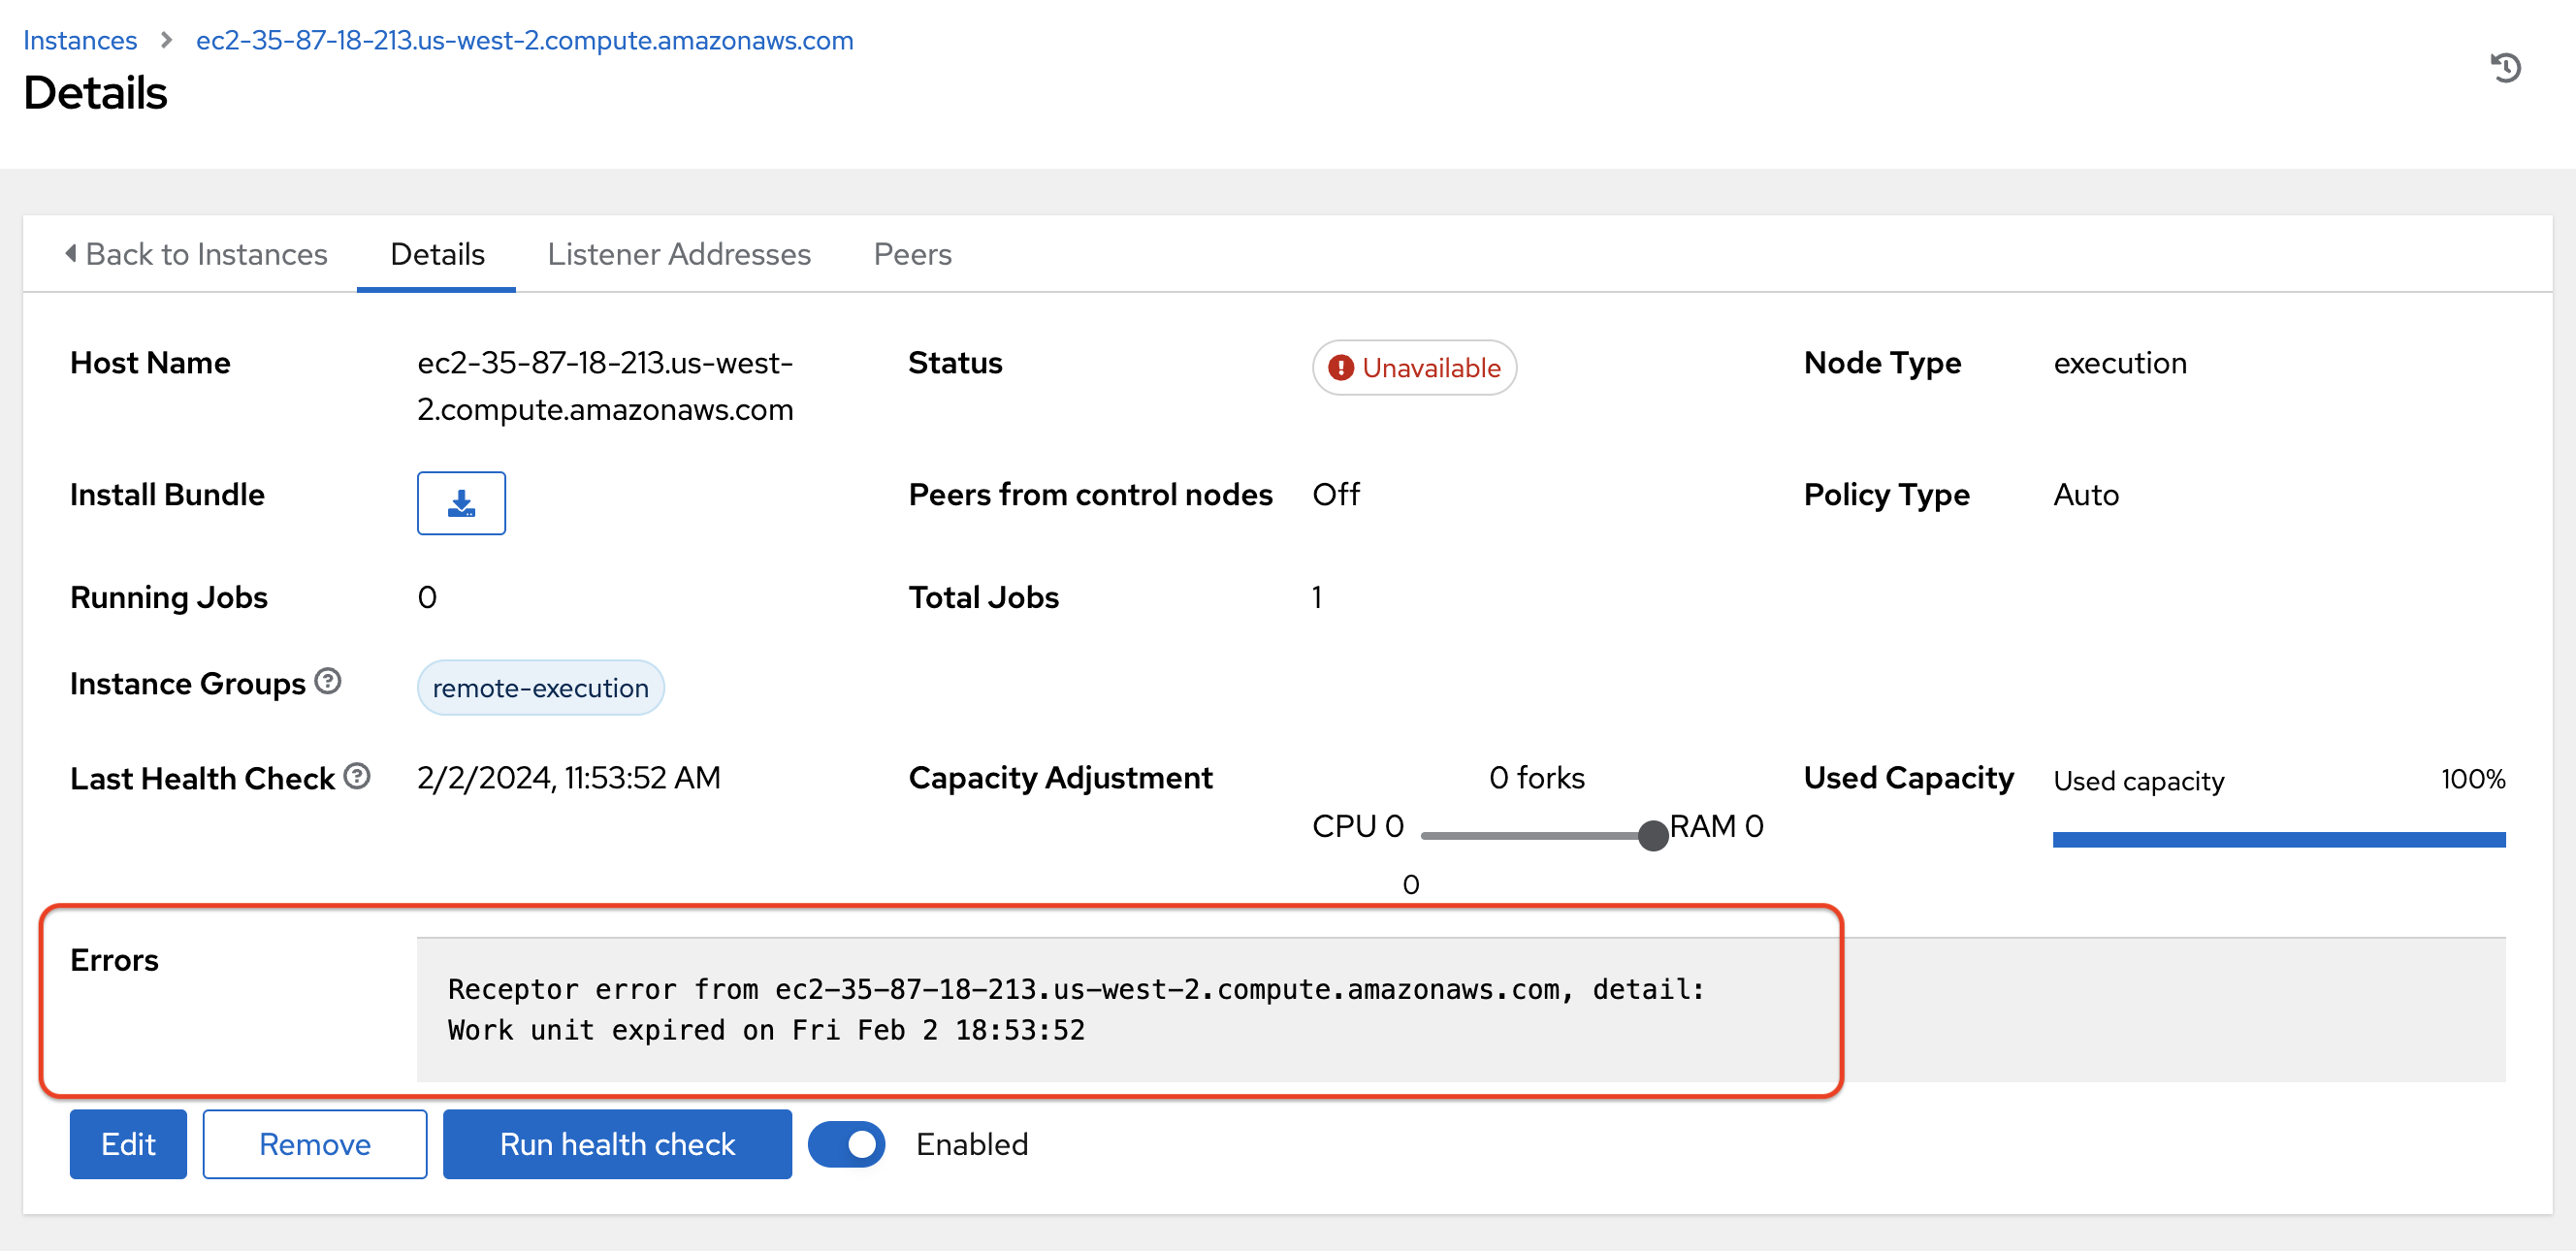Screen dimensions: 2576x1251
Task: Open Last Health Check help icon
Action: point(357,776)
